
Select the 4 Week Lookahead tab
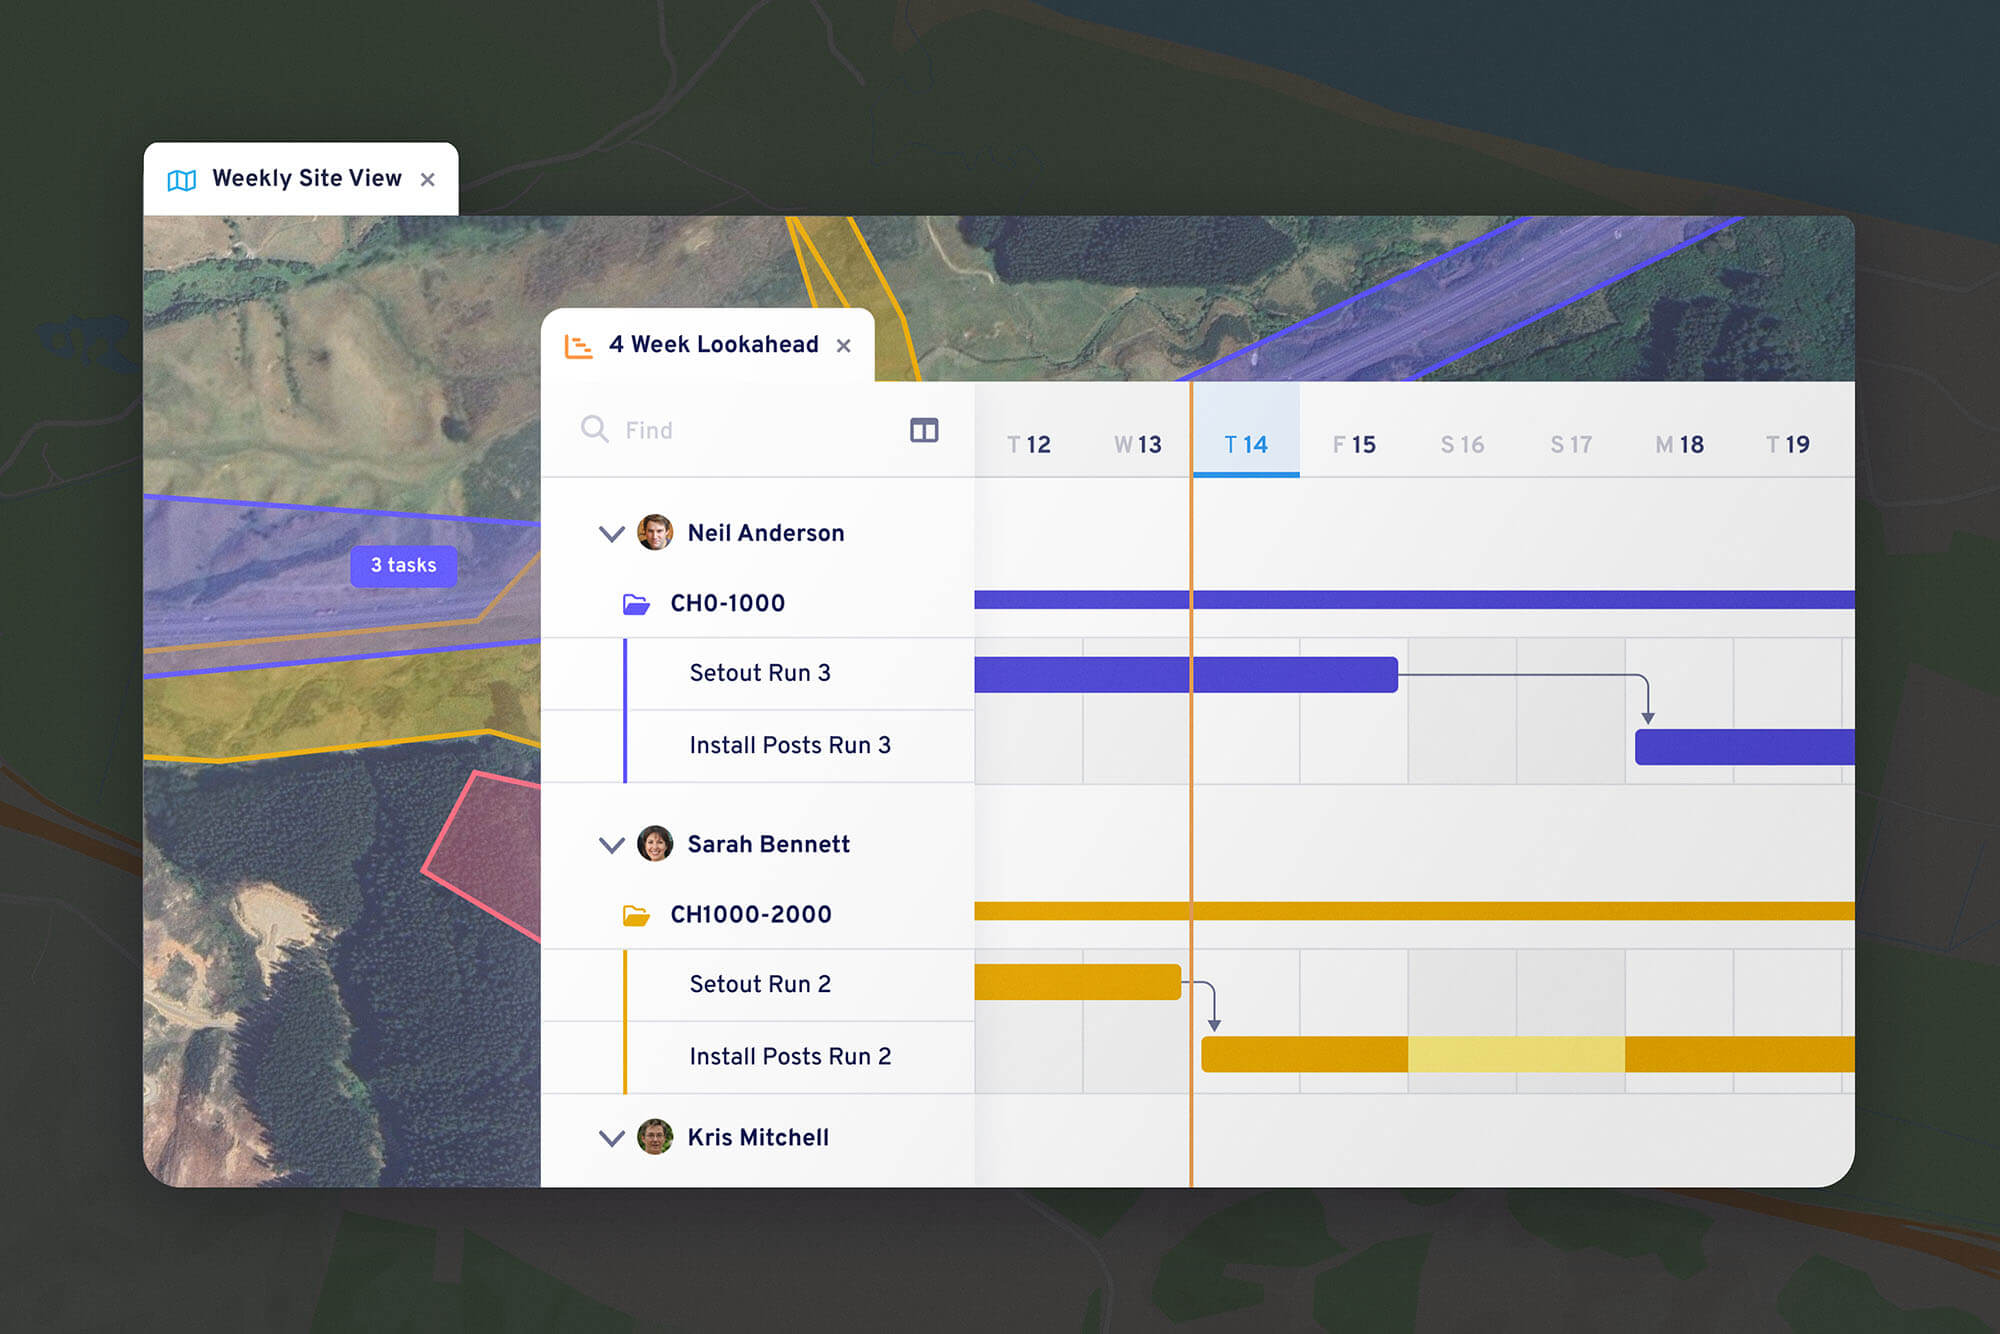[713, 345]
